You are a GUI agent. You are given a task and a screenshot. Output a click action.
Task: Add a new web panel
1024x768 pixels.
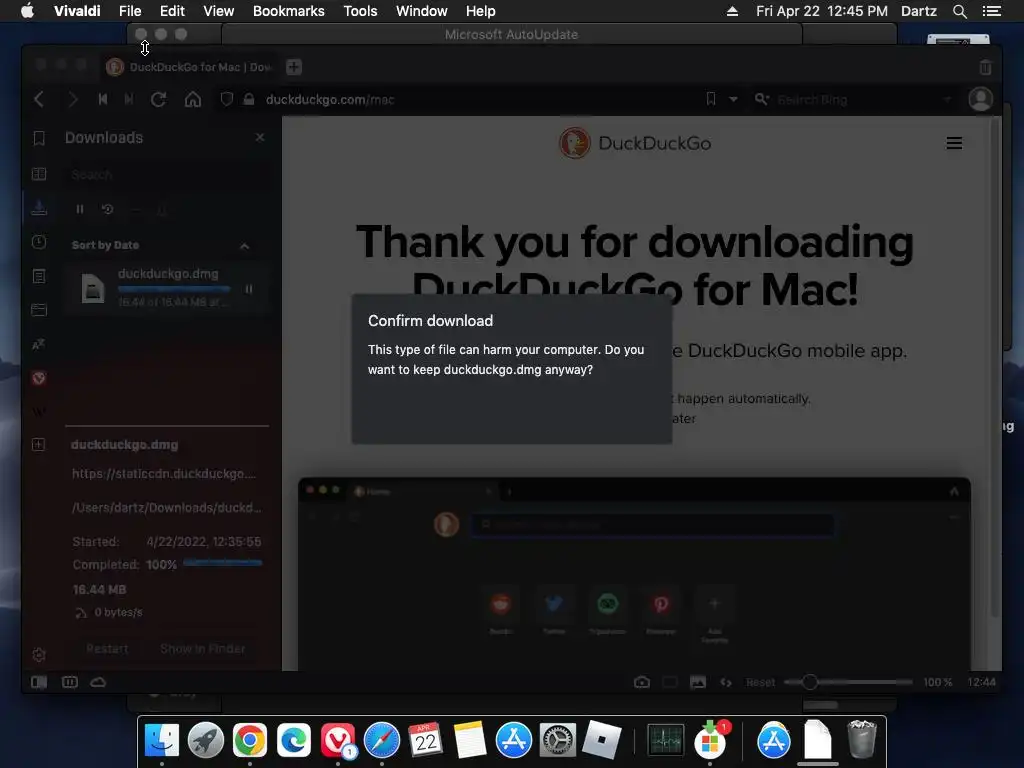pos(39,445)
